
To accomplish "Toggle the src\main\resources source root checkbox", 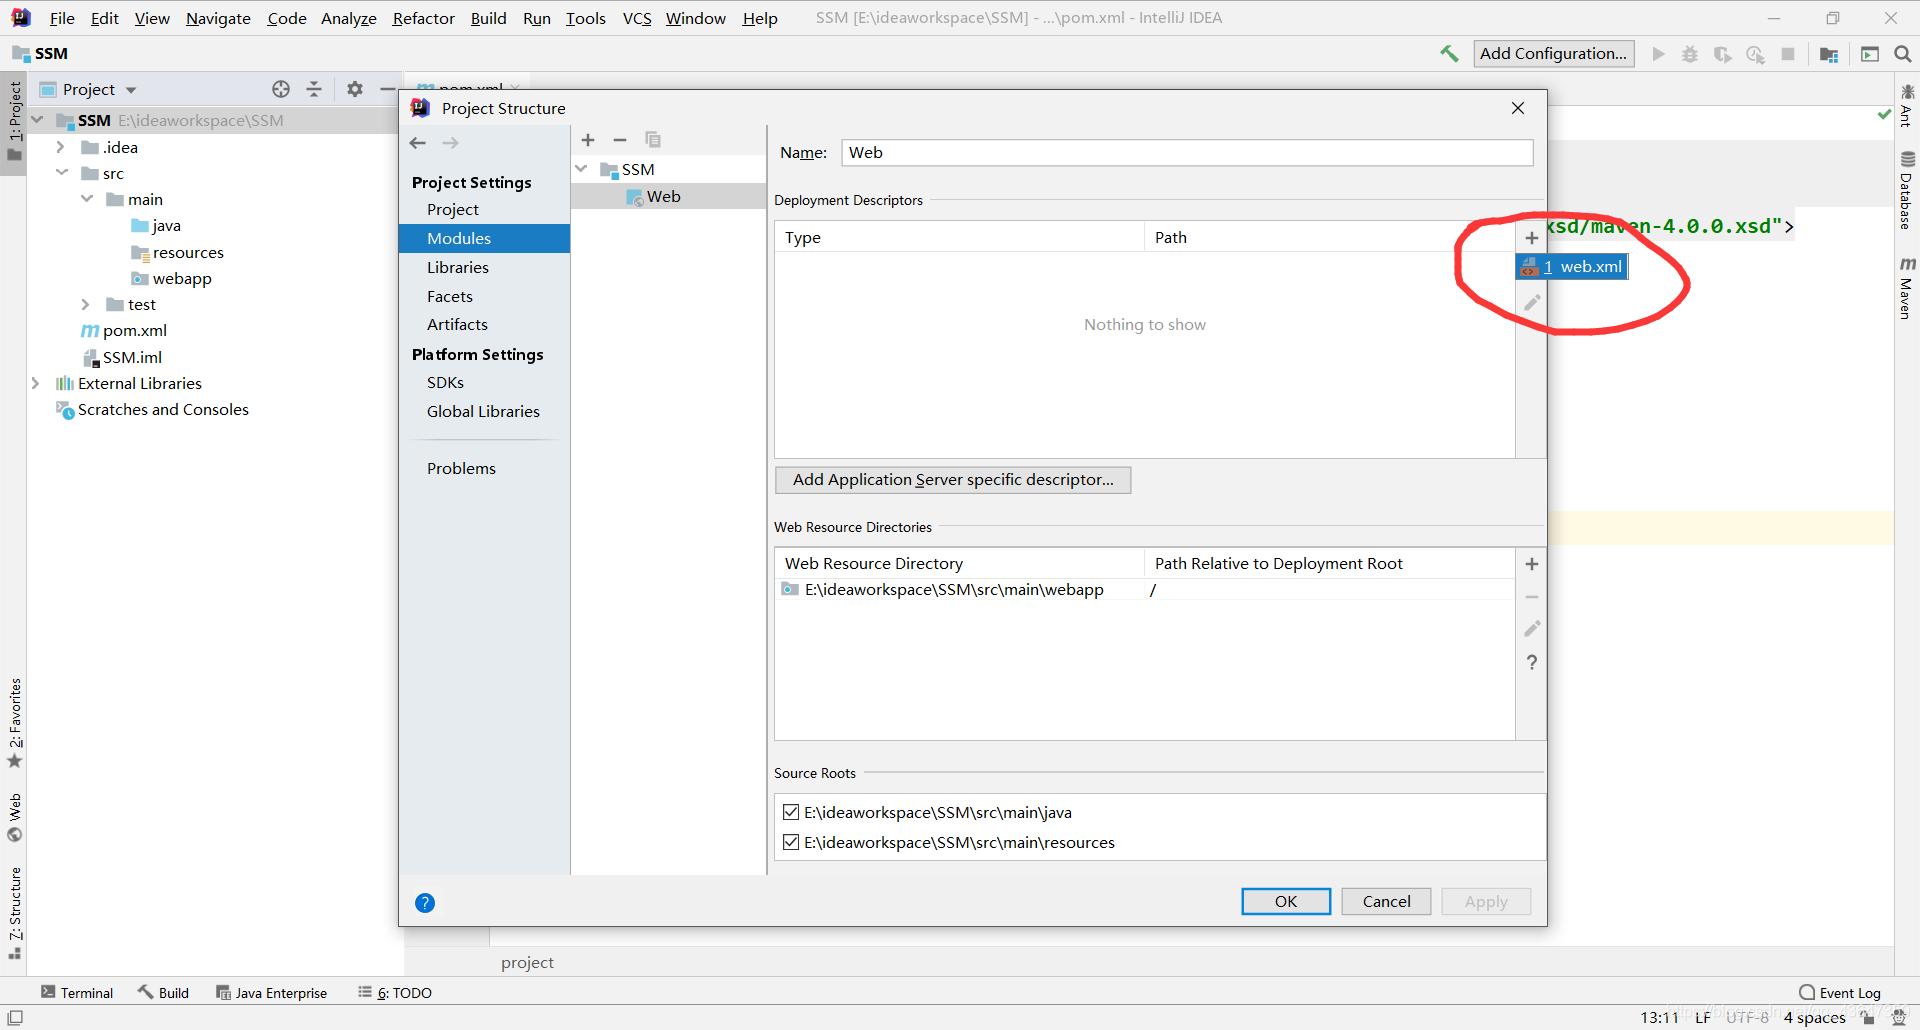I will [x=791, y=842].
